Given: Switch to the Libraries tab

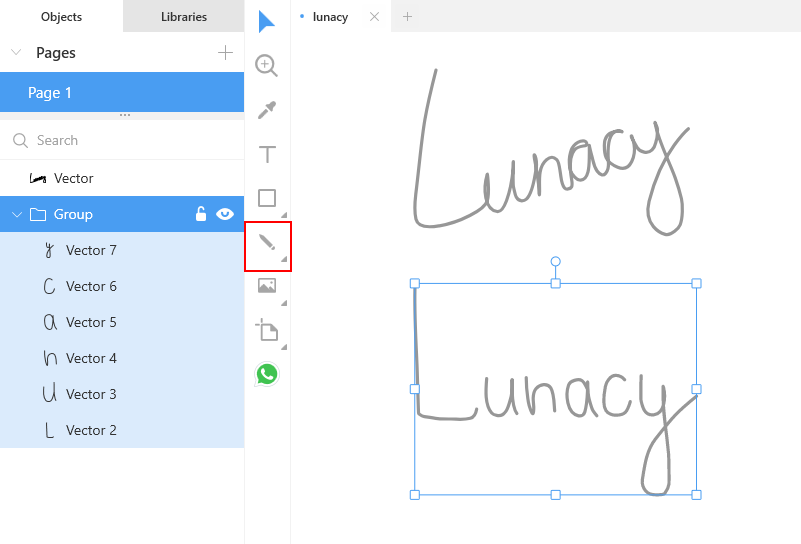Looking at the screenshot, I should [x=183, y=16].
